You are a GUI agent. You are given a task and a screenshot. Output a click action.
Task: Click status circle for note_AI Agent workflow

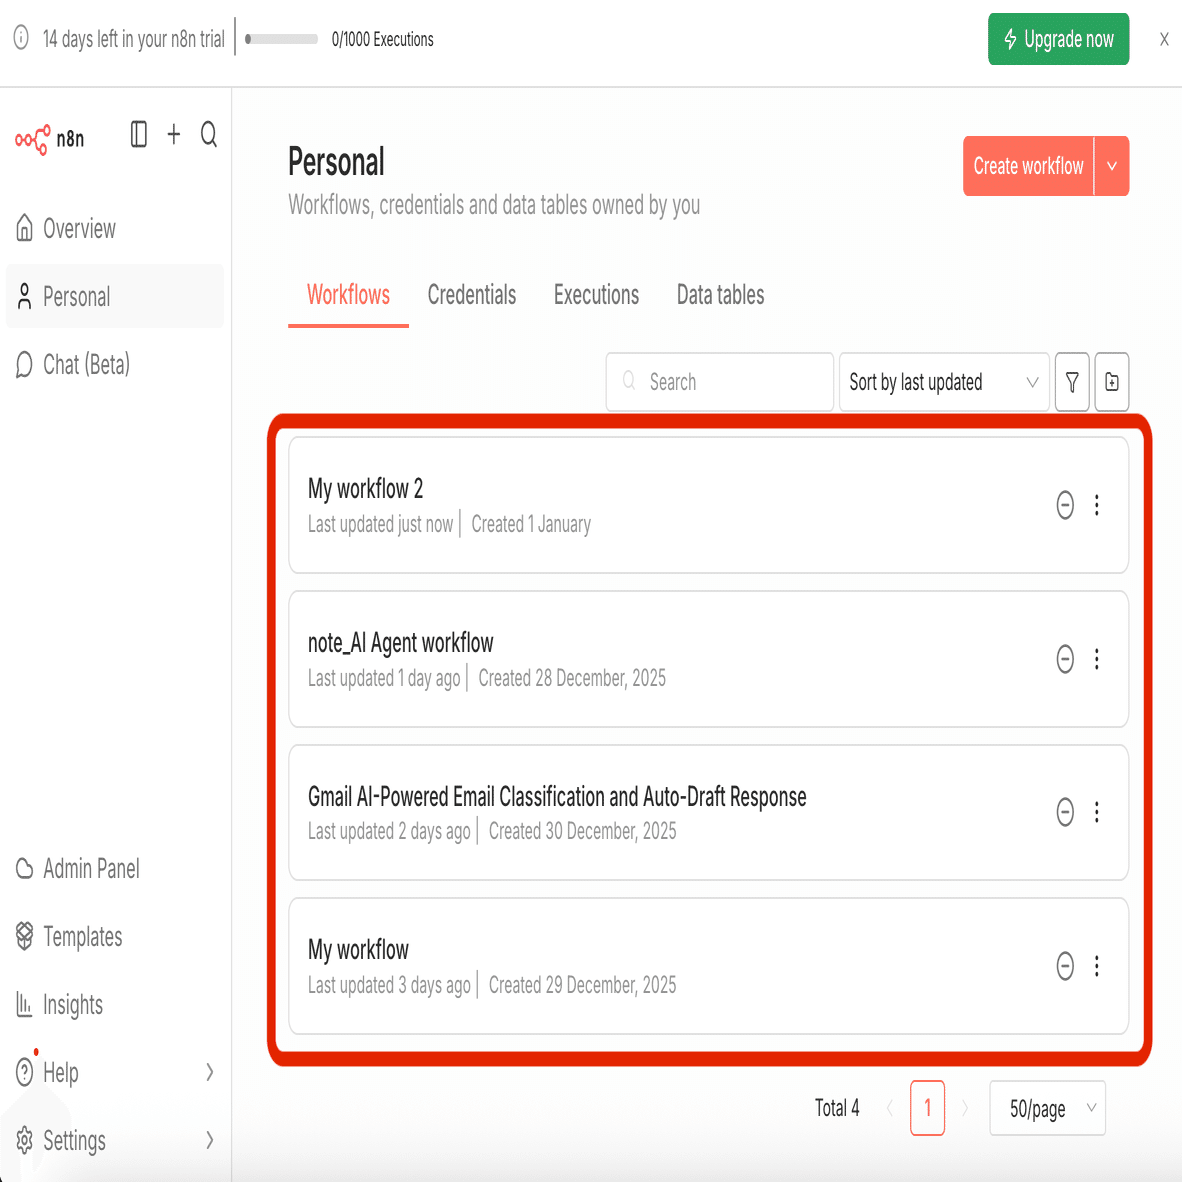click(1064, 659)
